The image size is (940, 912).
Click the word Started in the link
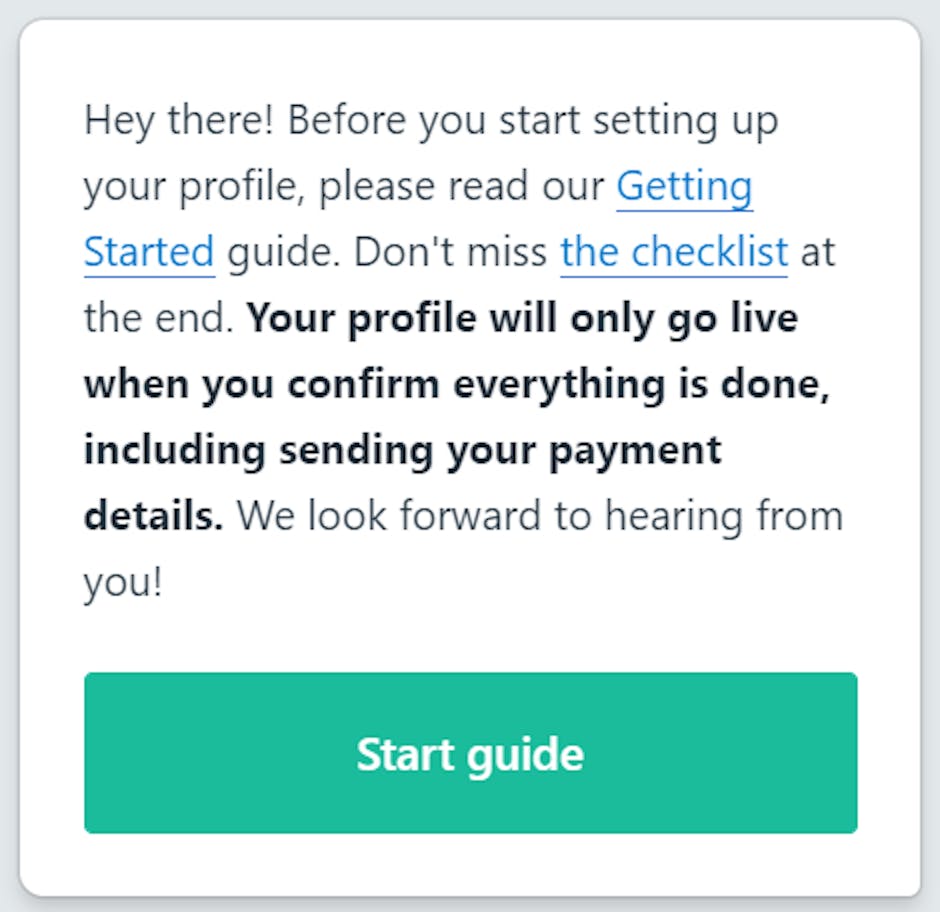click(x=149, y=252)
